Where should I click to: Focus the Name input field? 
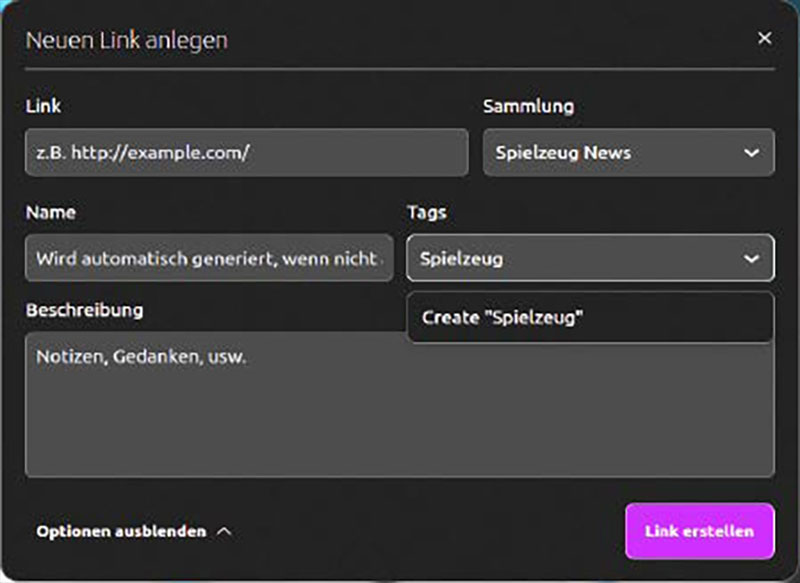pos(208,259)
